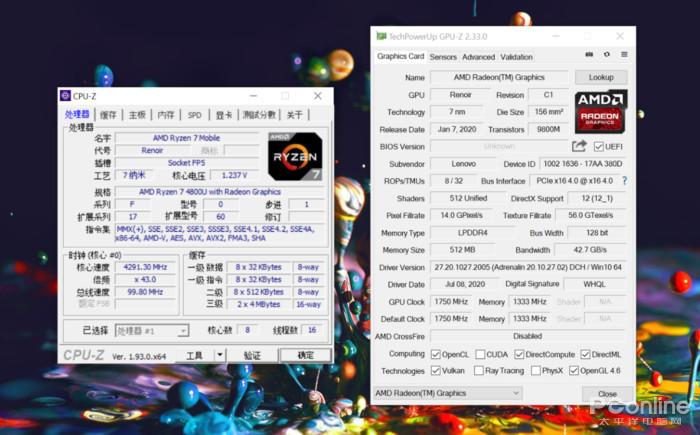Image resolution: width=700 pixels, height=435 pixels.
Task: Switch to the Sensors tab in GPU-Z
Action: tap(443, 57)
